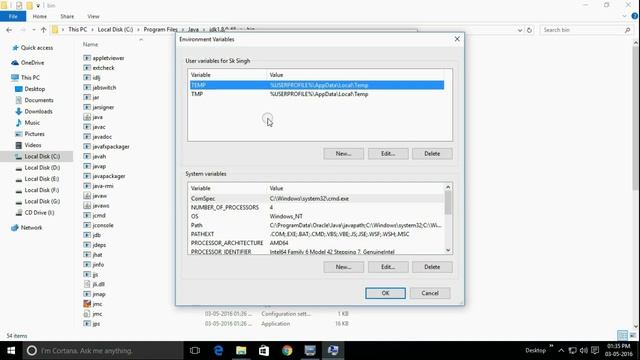
Task: Open File Explorer from the taskbar
Action: point(241,351)
